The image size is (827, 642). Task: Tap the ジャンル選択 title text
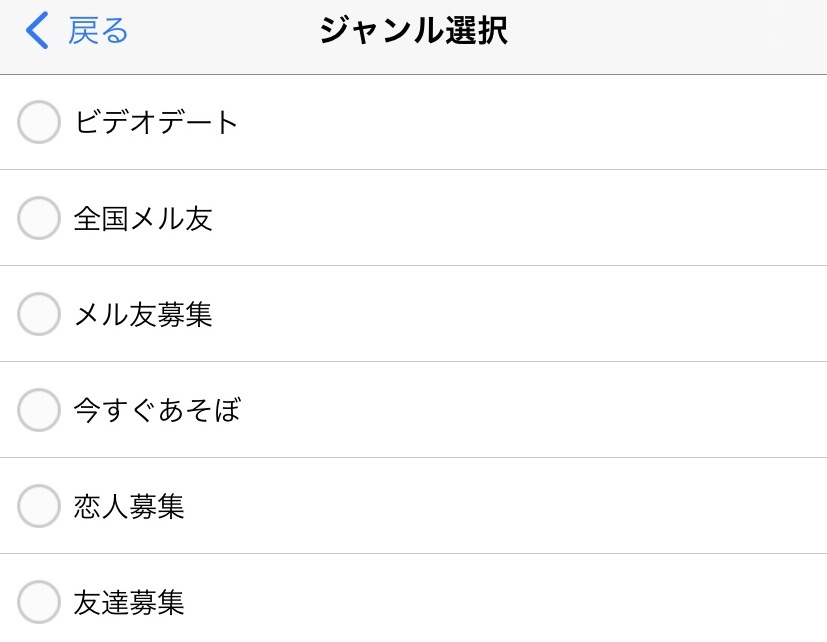pyautogui.click(x=413, y=30)
